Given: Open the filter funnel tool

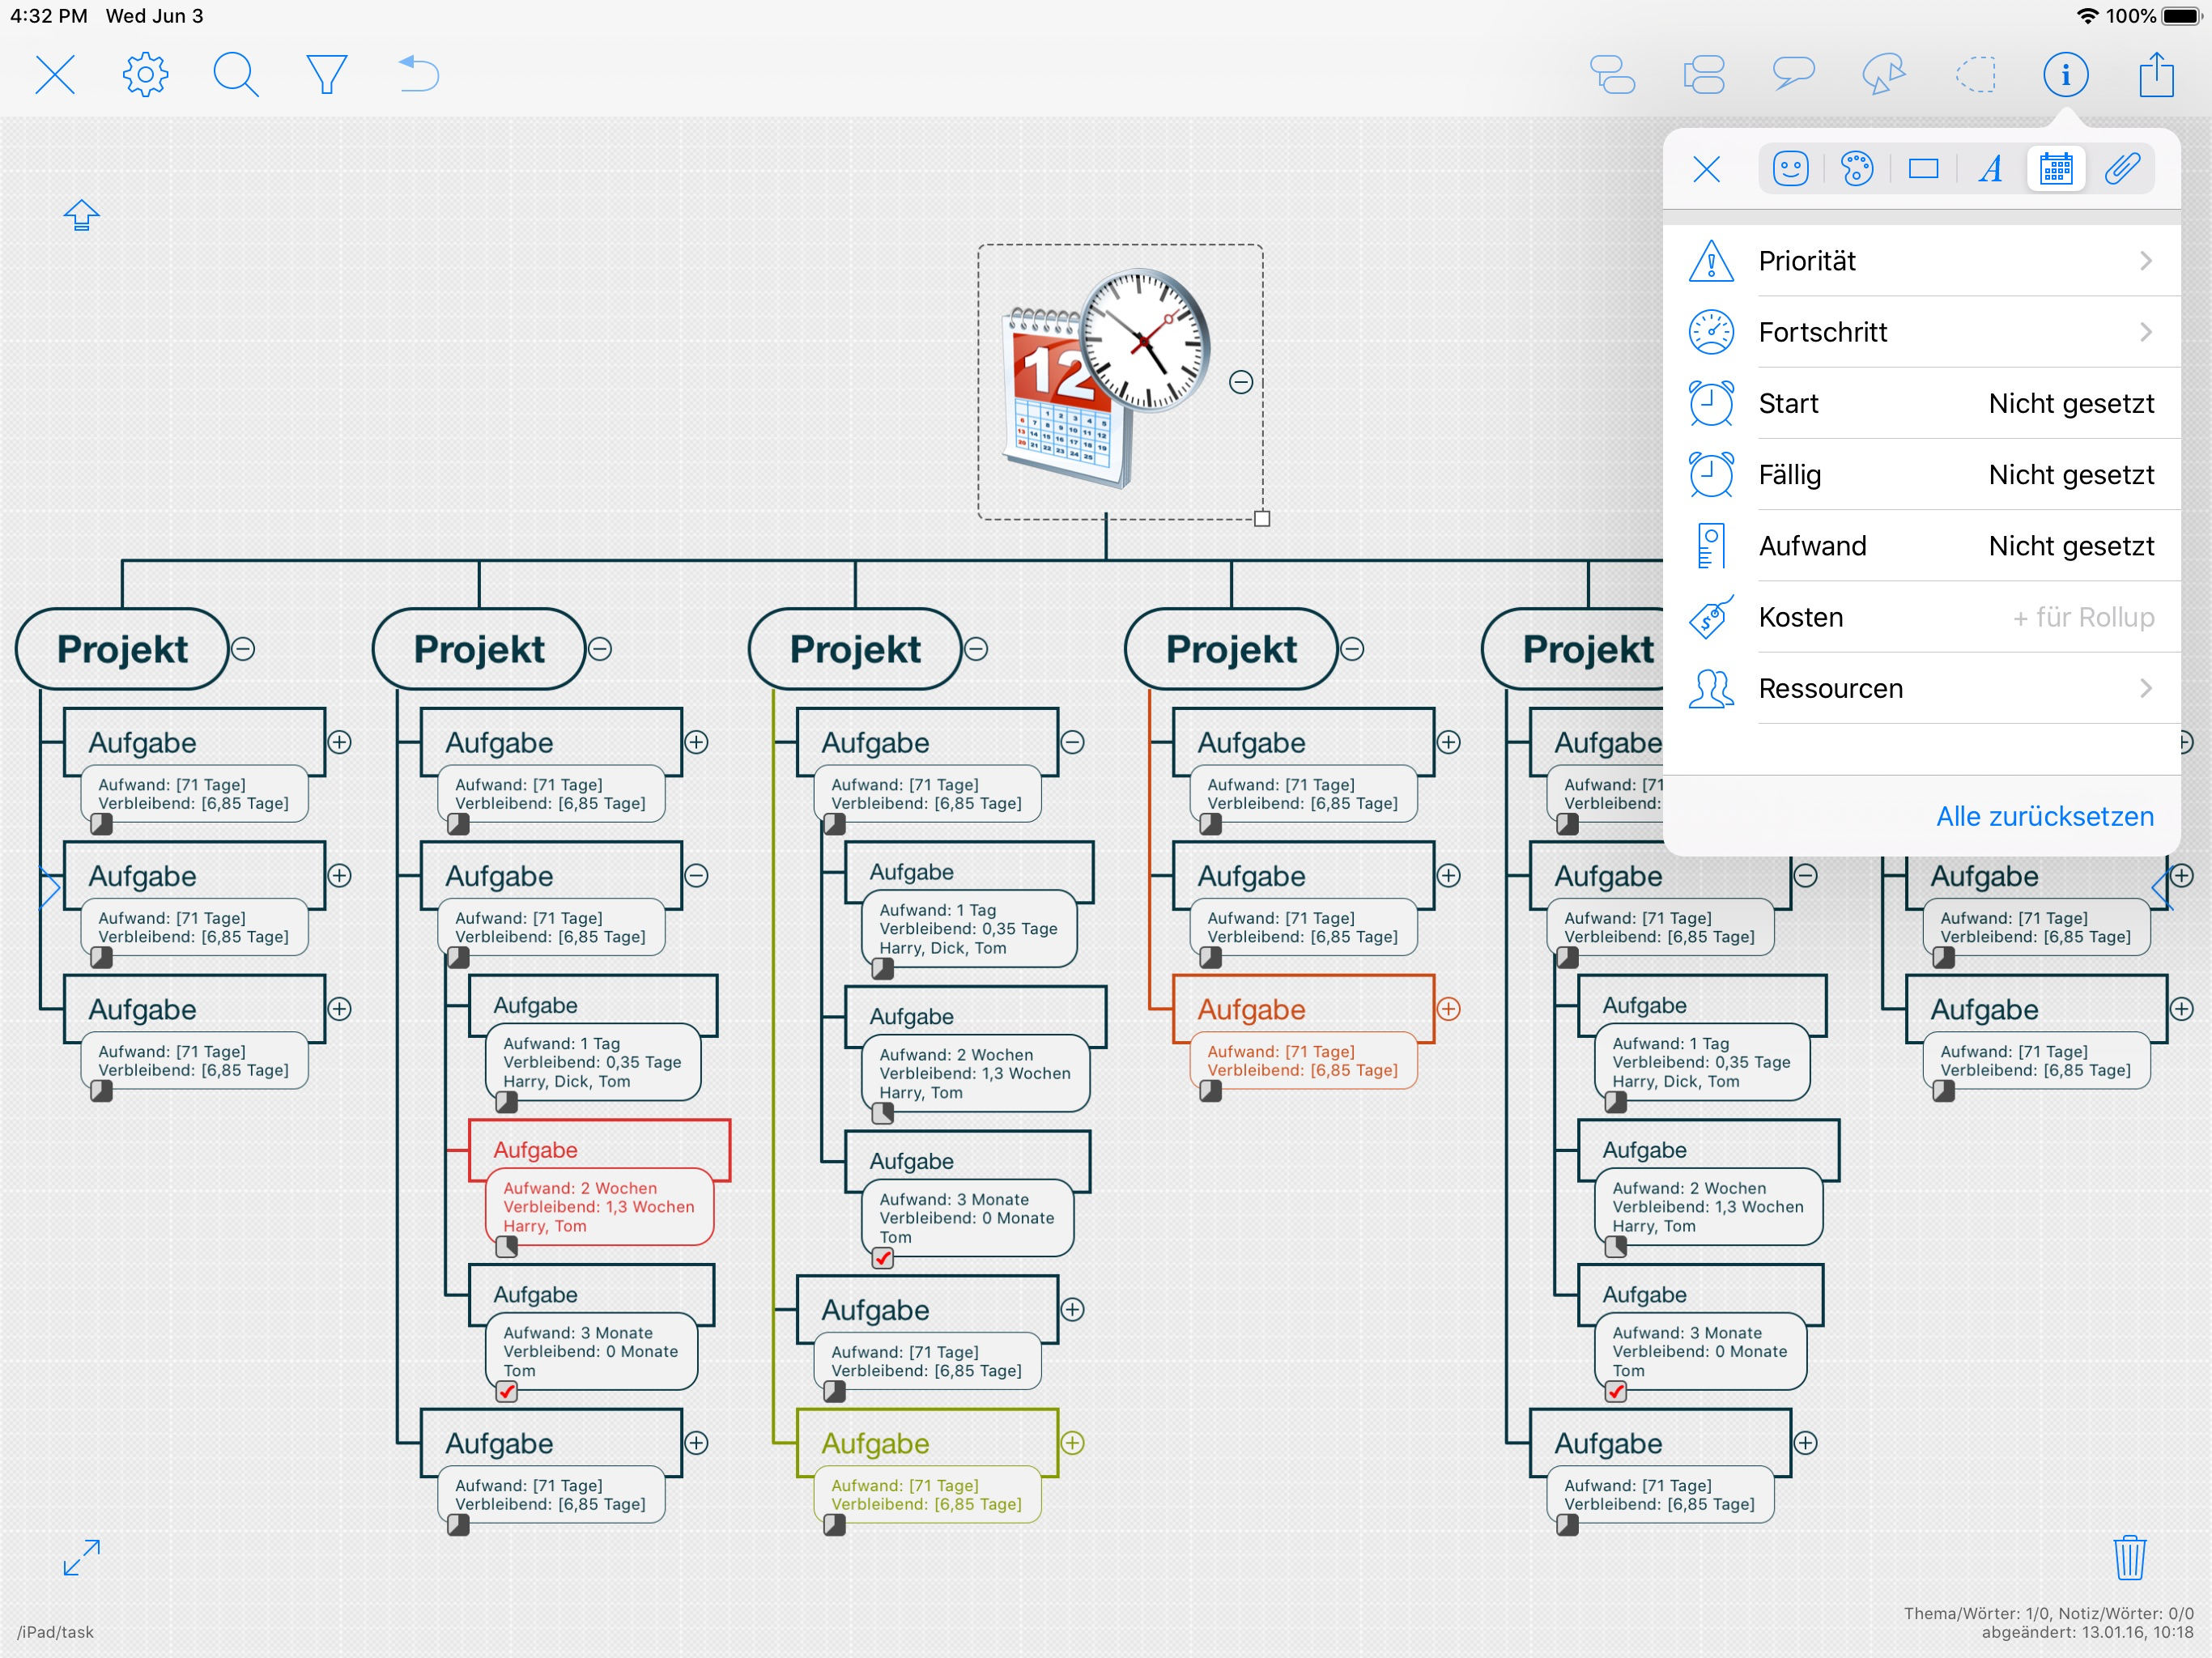Looking at the screenshot, I should pos(326,74).
